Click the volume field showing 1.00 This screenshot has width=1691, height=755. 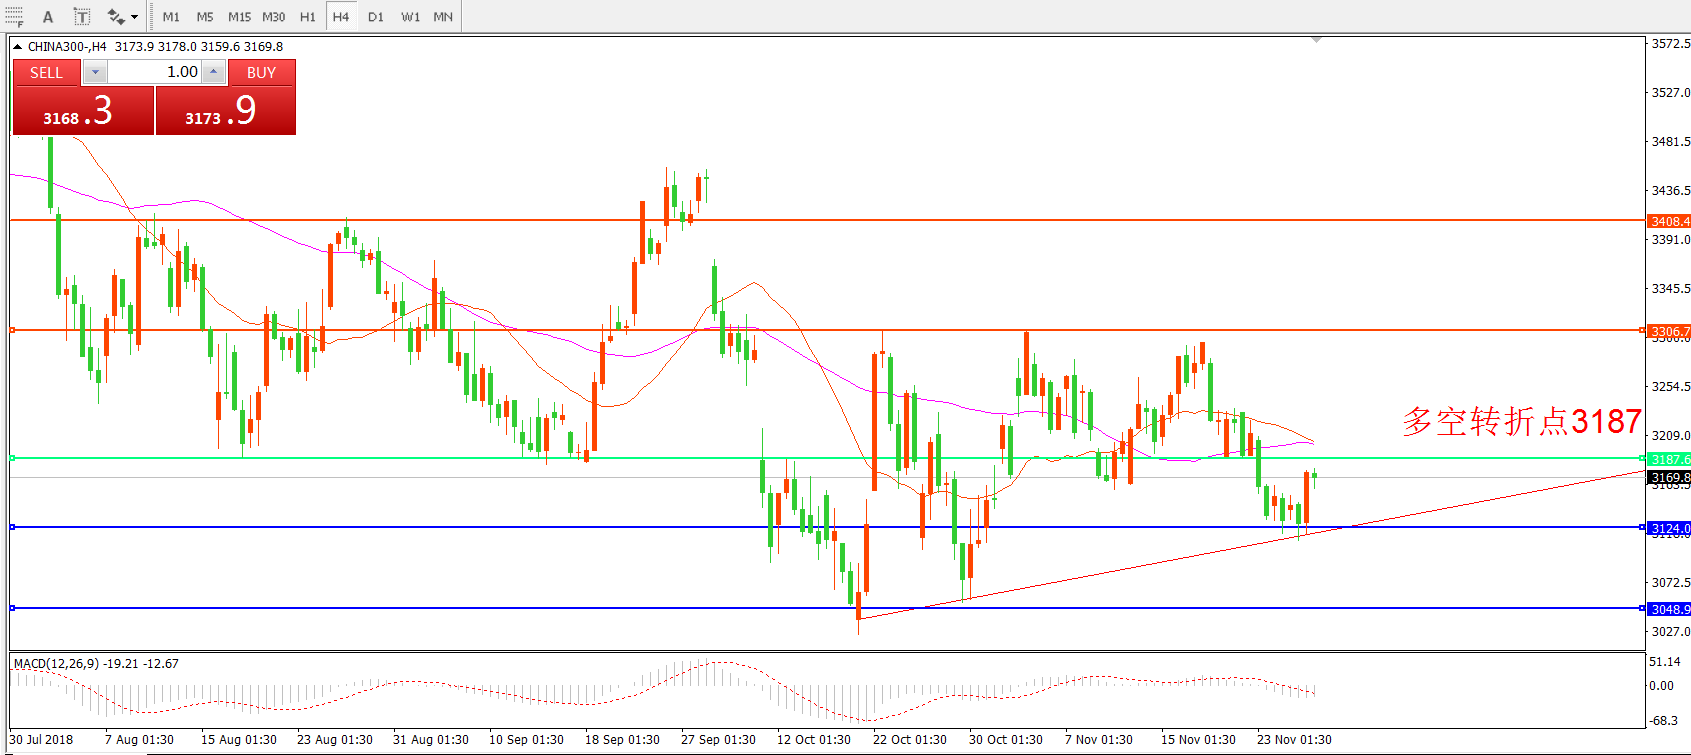point(154,72)
